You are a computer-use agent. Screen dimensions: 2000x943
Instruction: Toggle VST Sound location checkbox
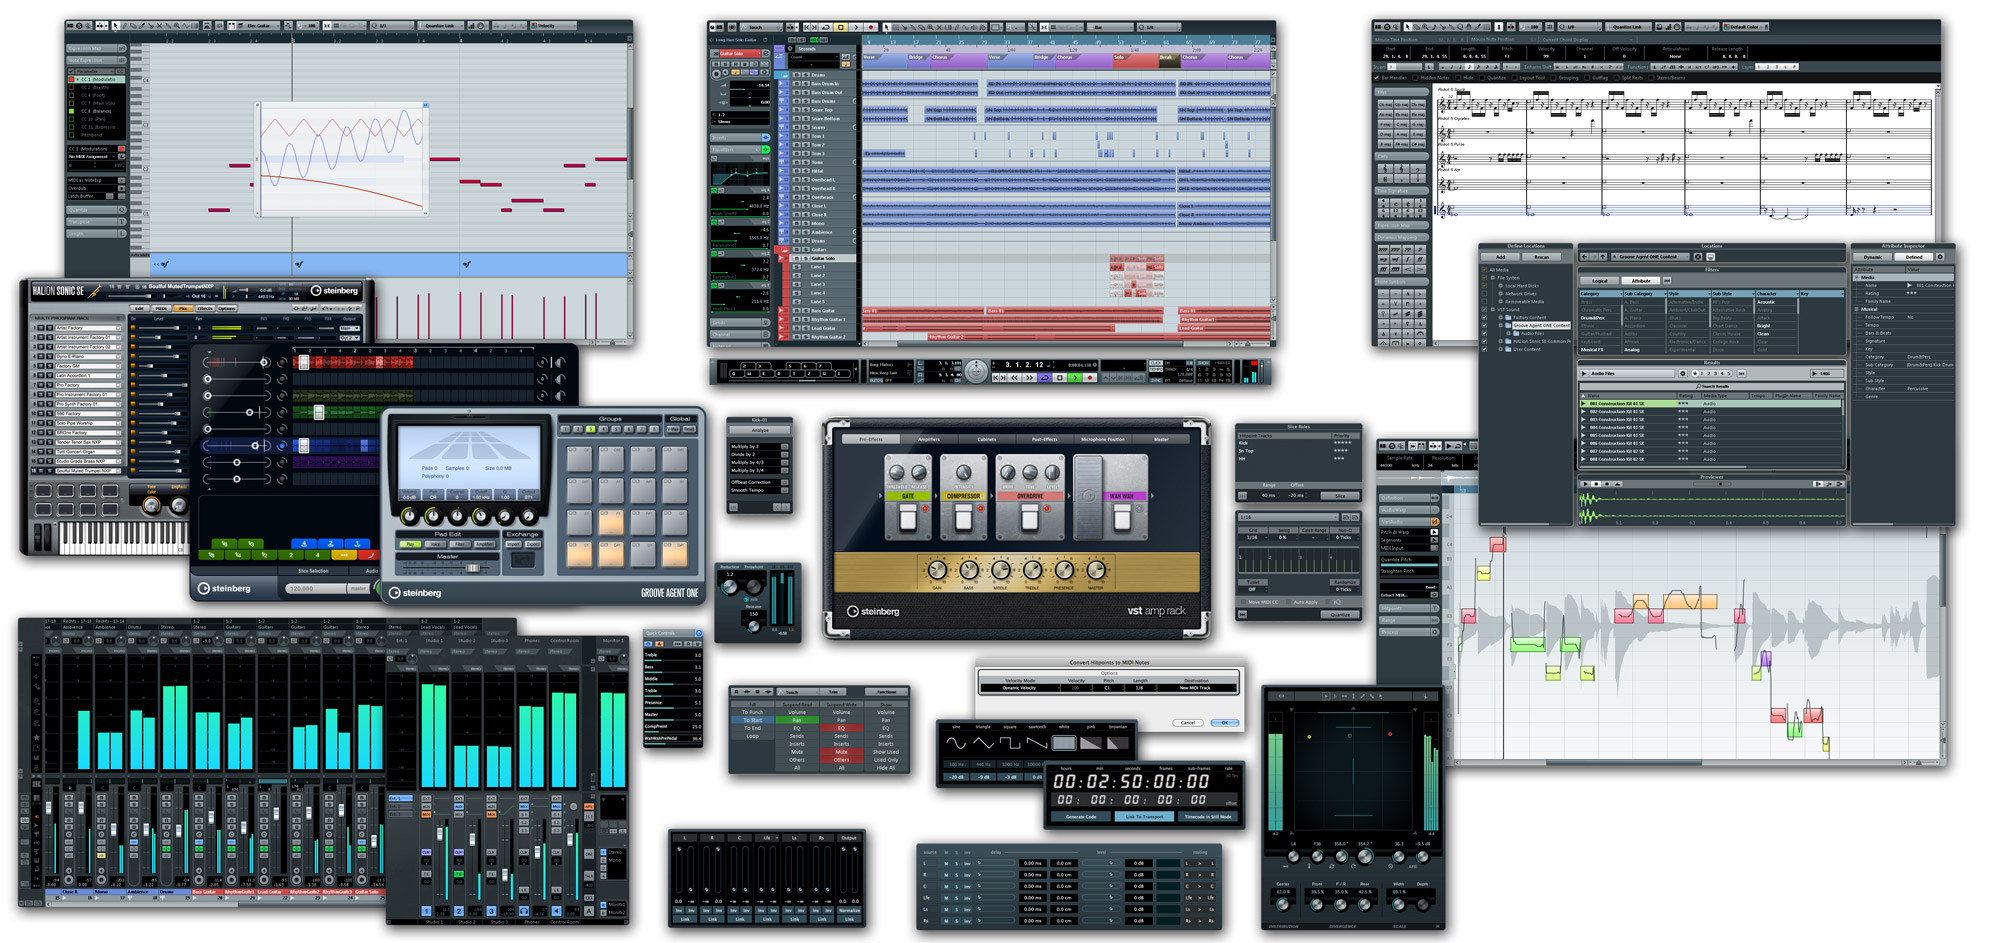tap(1484, 309)
